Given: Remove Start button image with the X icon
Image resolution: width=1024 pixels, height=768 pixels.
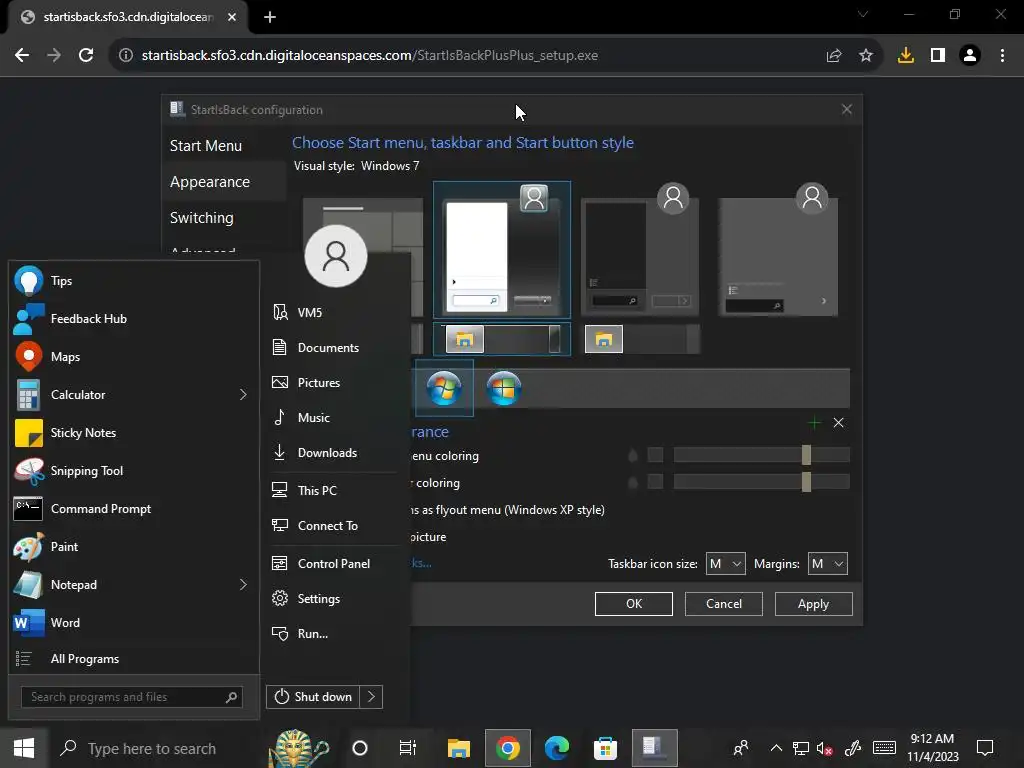Looking at the screenshot, I should pyautogui.click(x=839, y=423).
